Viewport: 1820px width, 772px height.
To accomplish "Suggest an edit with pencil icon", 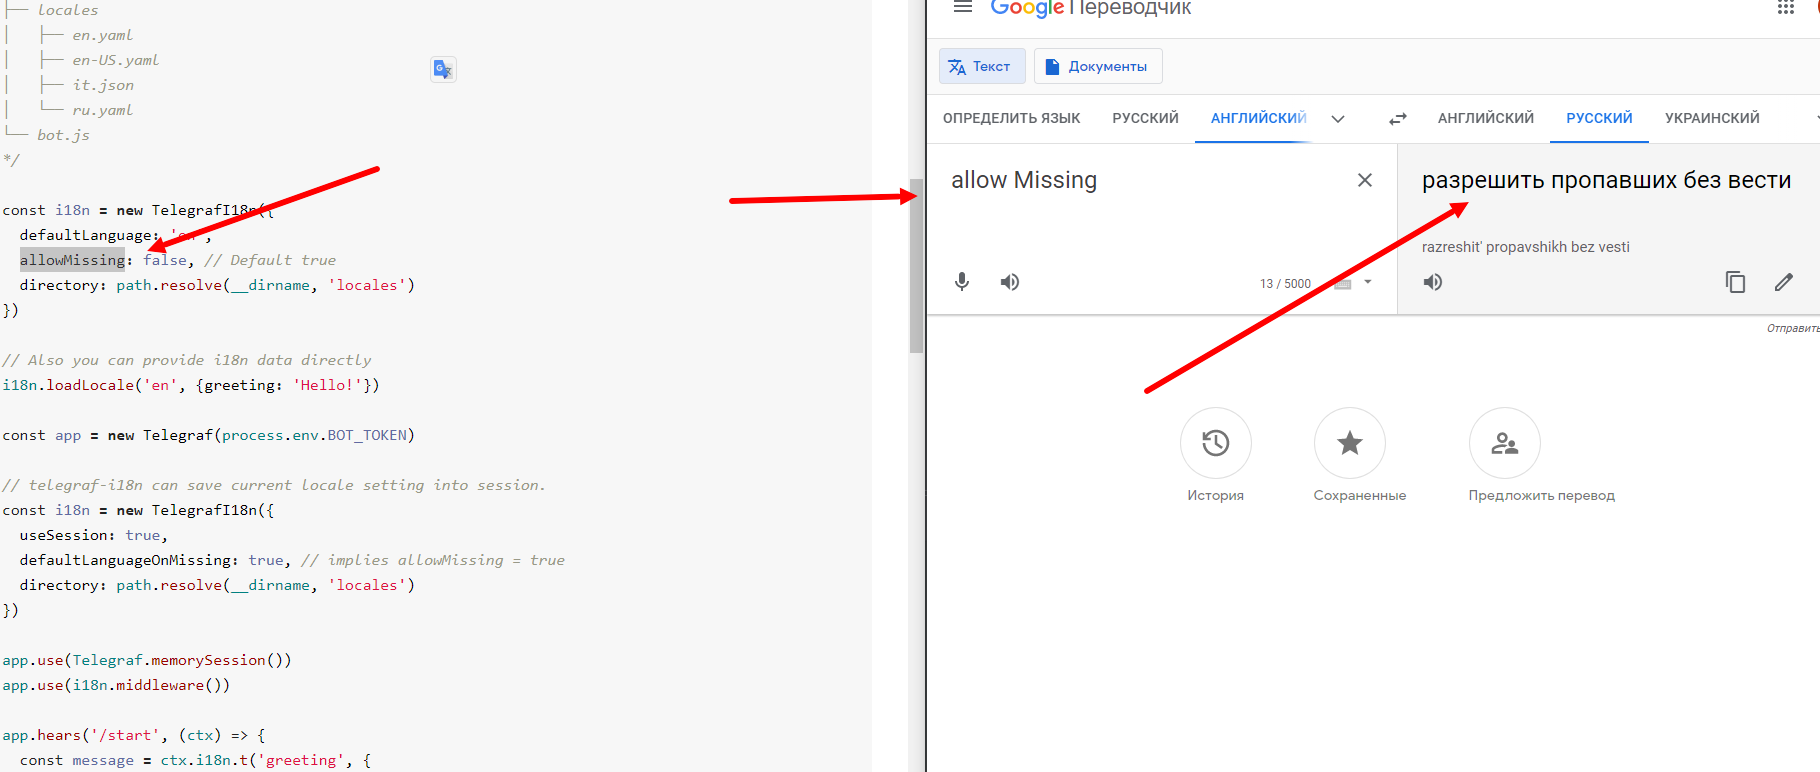I will coord(1784,282).
